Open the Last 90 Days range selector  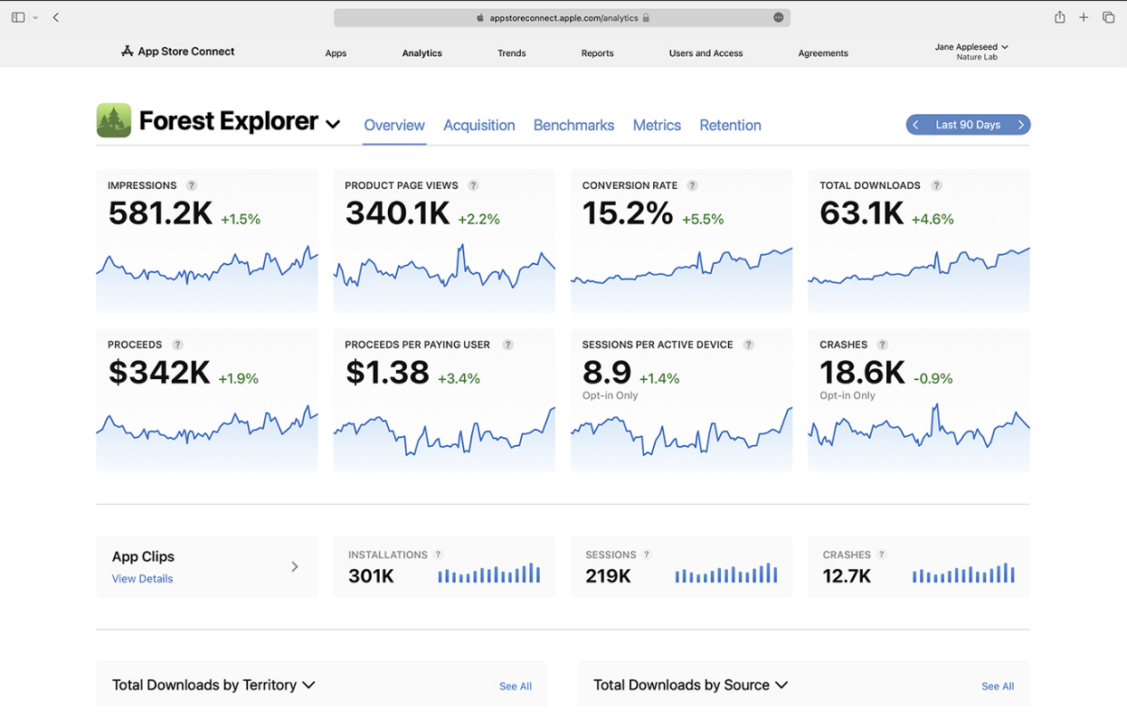(x=967, y=125)
